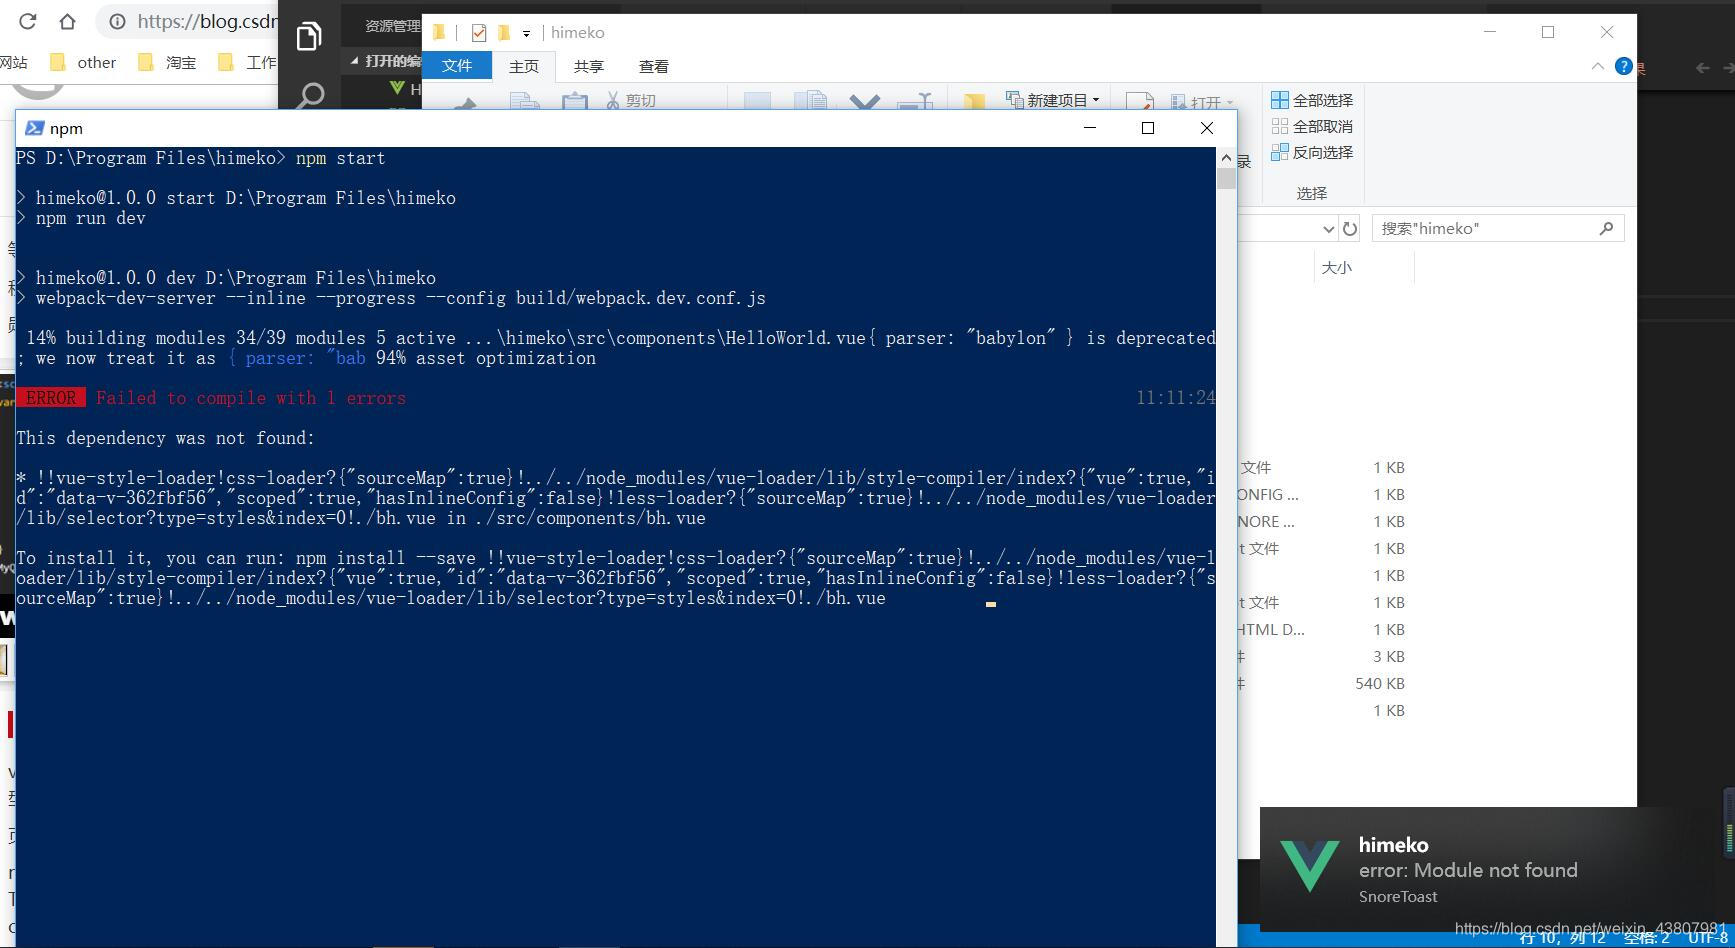The width and height of the screenshot is (1735, 948).
Task: Switch to Home tab in Explorer
Action: coord(524,66)
